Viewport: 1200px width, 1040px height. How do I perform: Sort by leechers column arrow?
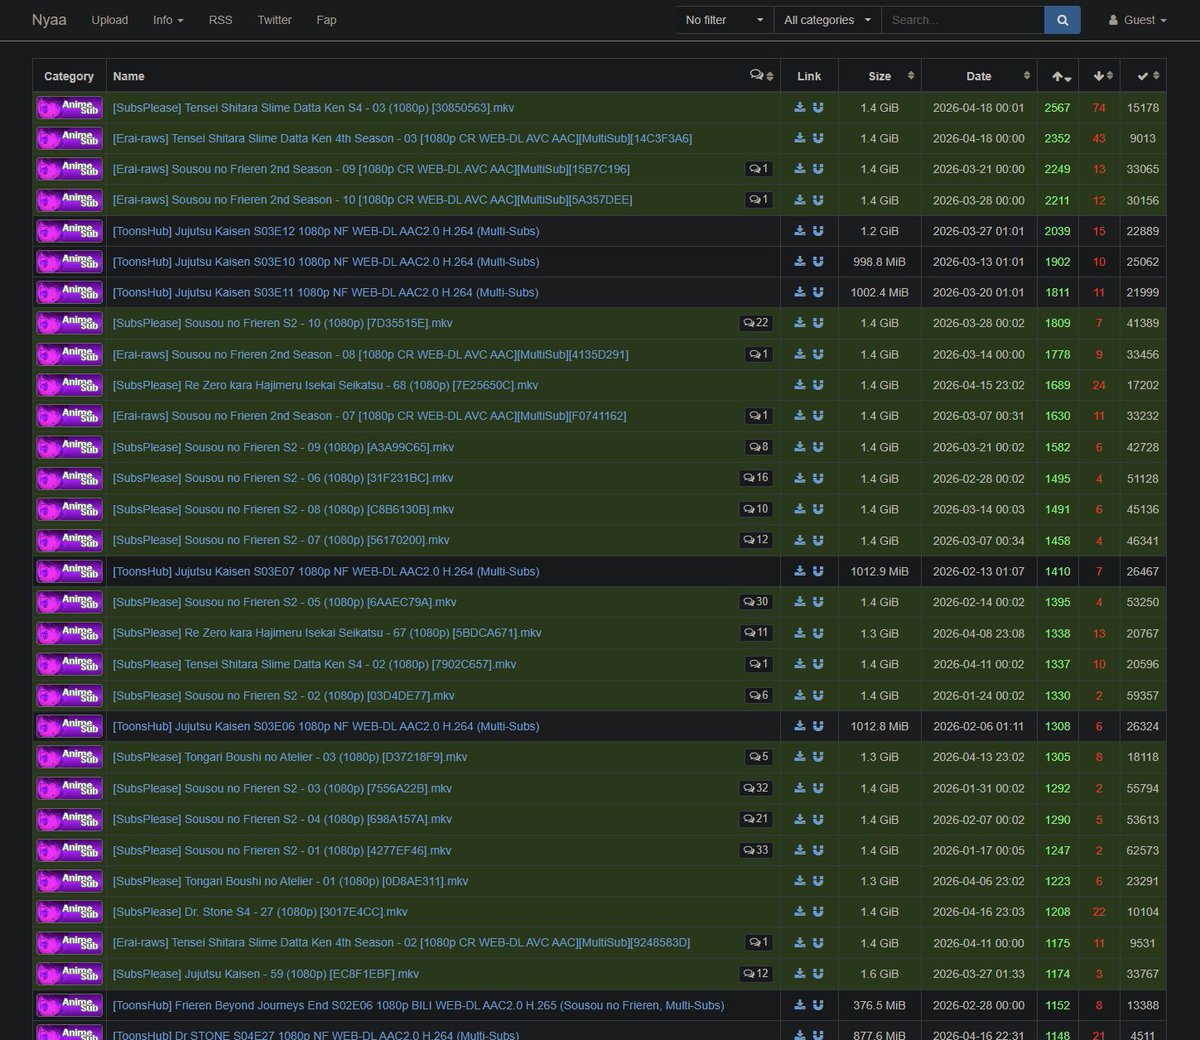click(1101, 76)
